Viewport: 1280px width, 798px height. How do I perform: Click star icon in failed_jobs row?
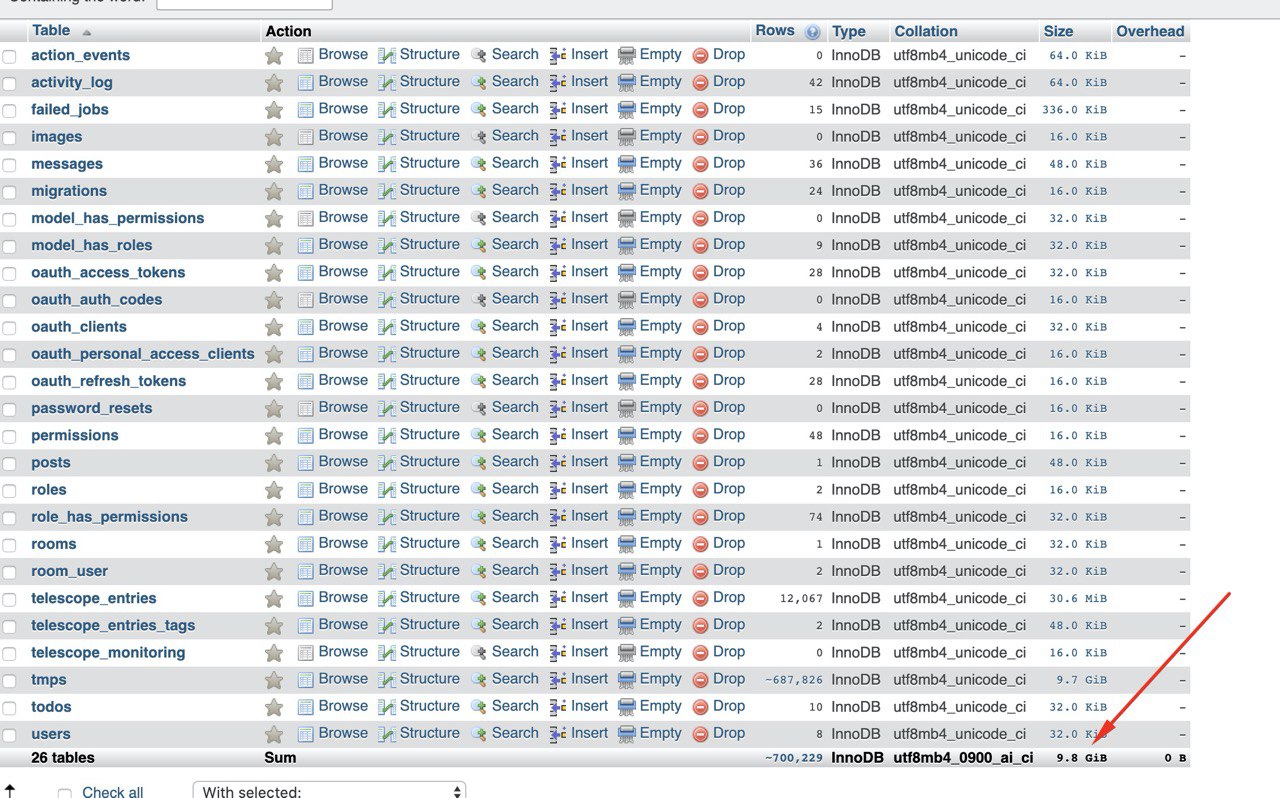coord(274,110)
